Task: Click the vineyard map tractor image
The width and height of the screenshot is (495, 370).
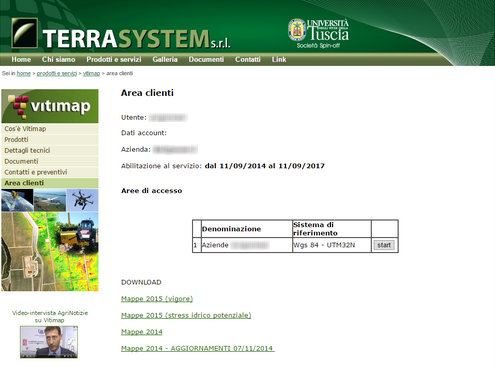Action: coord(50,252)
